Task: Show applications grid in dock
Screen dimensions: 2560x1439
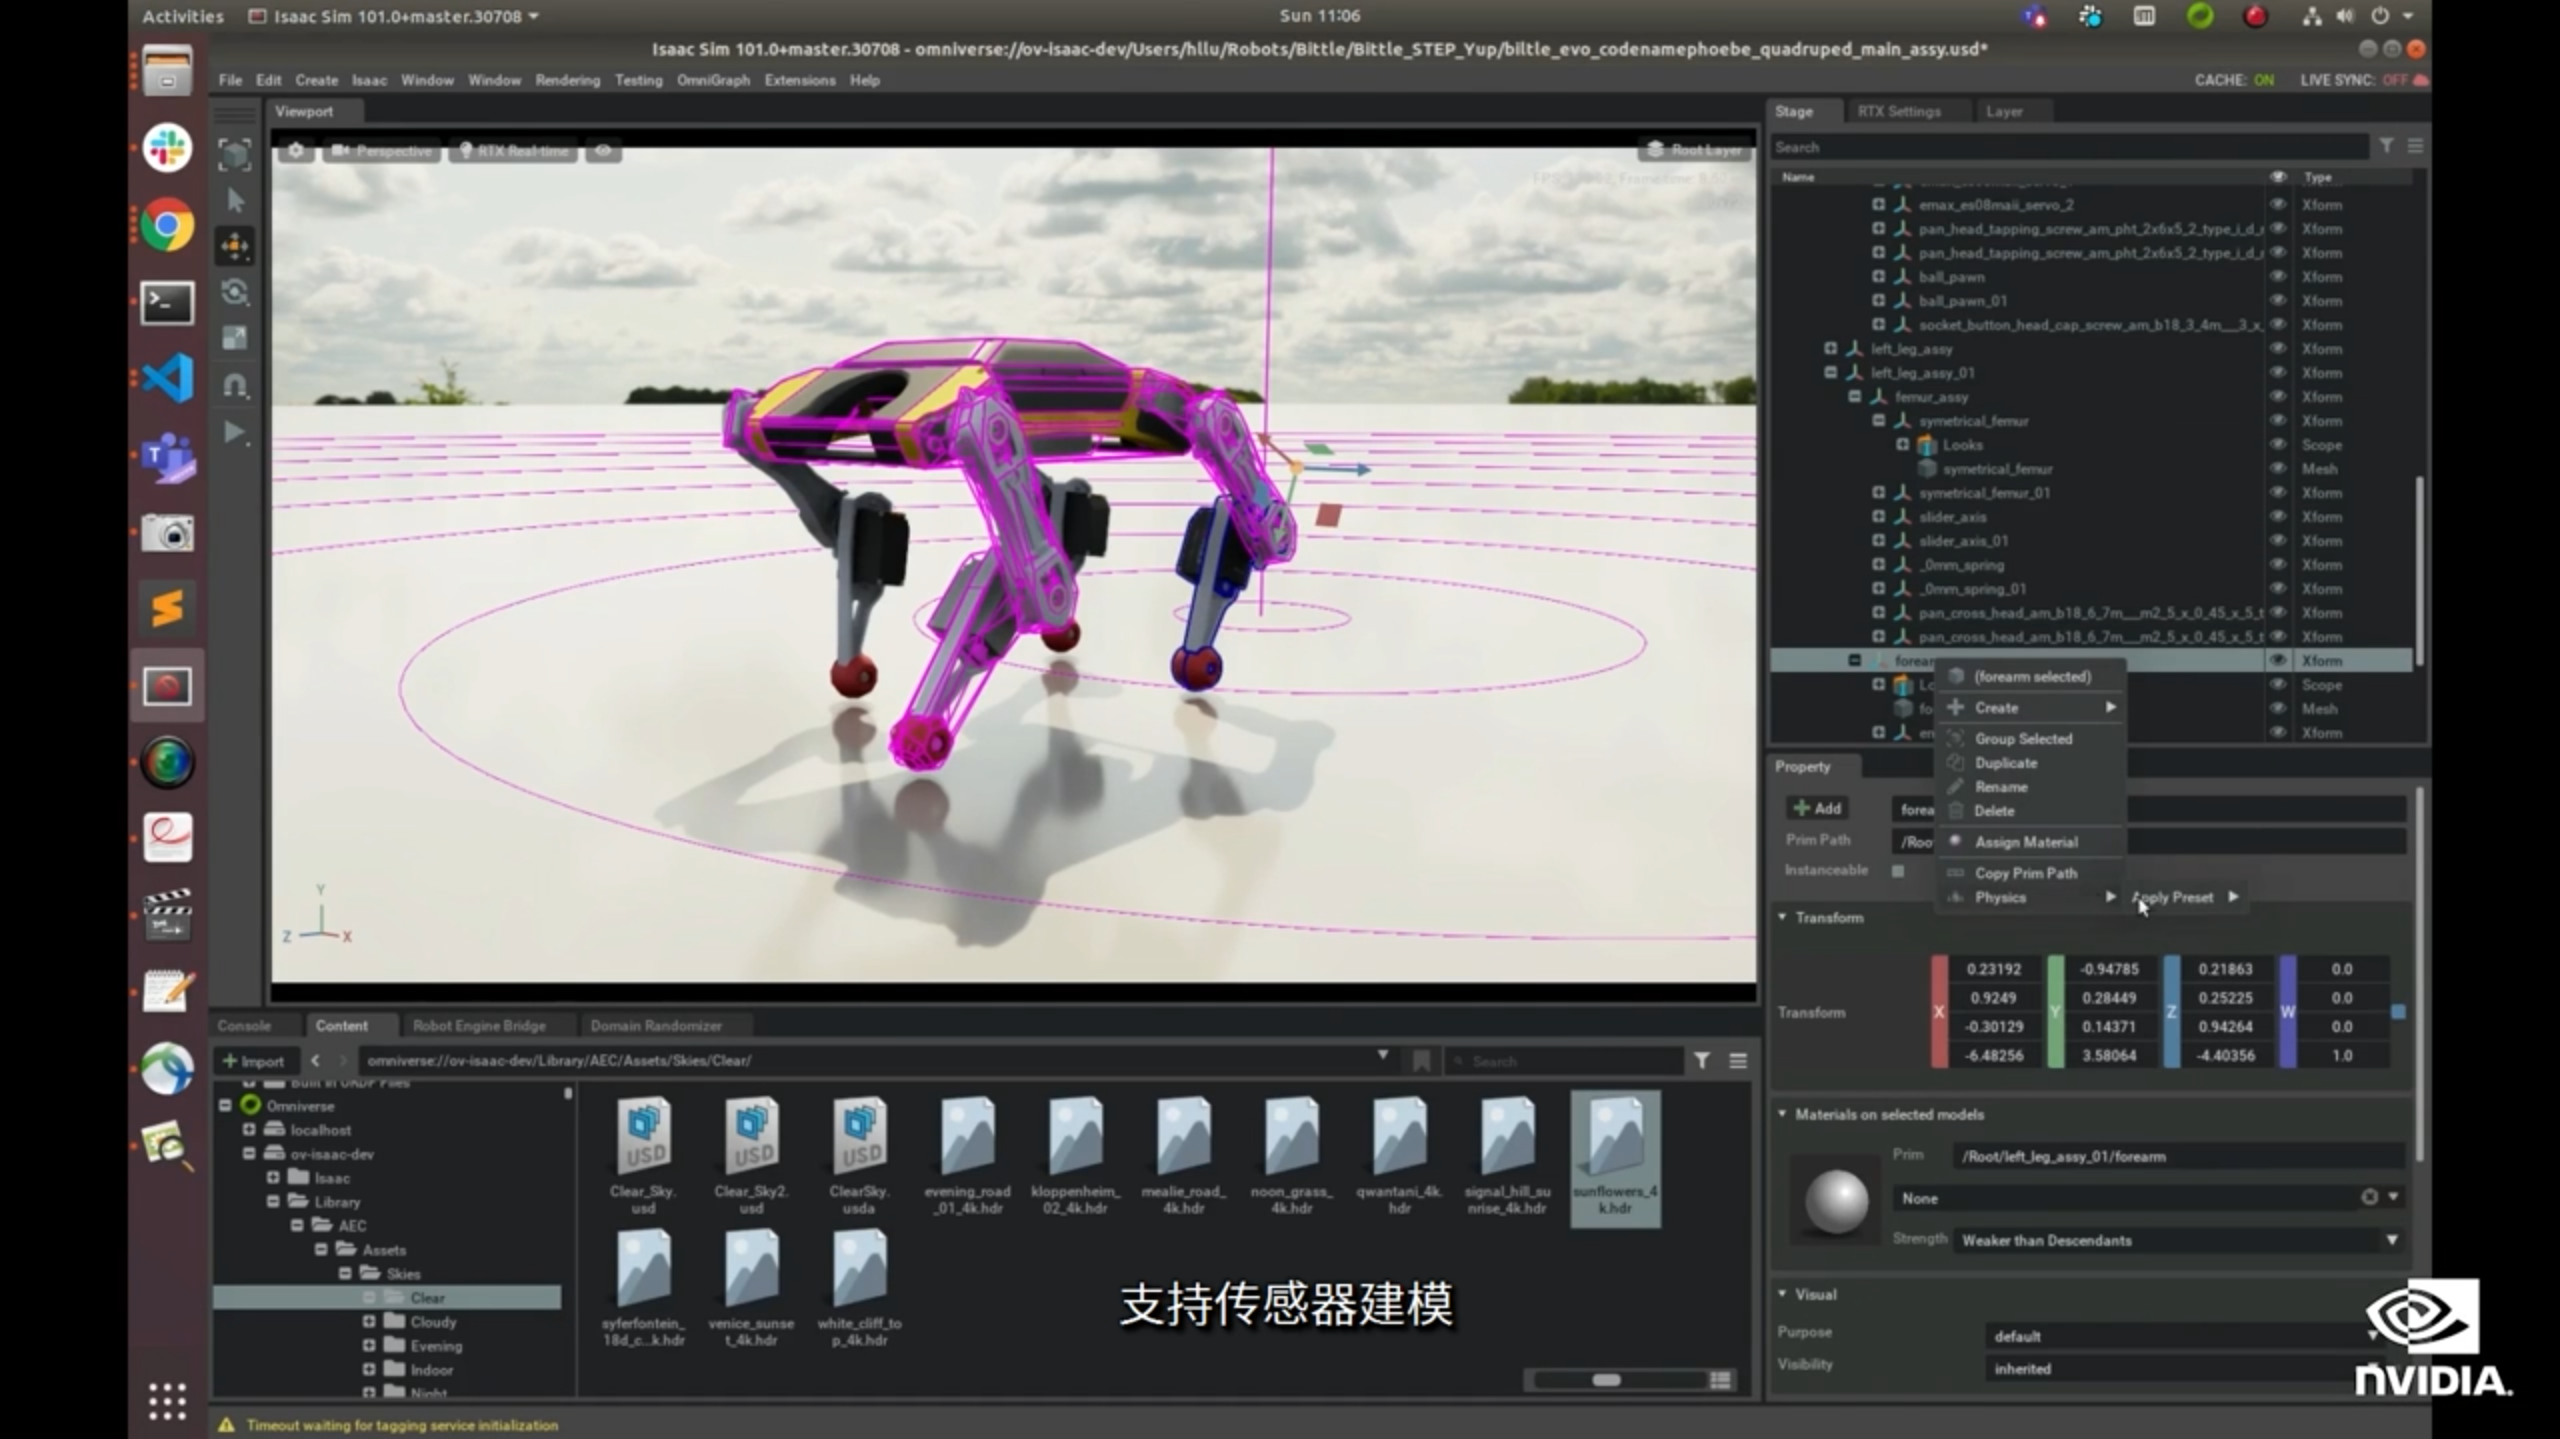Action: point(167,1401)
